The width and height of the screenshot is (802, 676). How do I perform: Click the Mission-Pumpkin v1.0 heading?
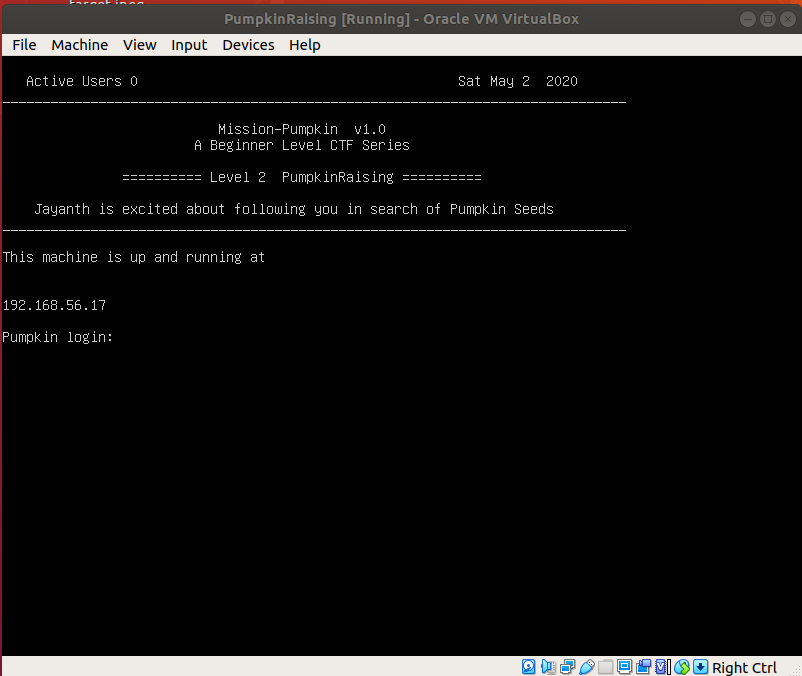tap(302, 129)
